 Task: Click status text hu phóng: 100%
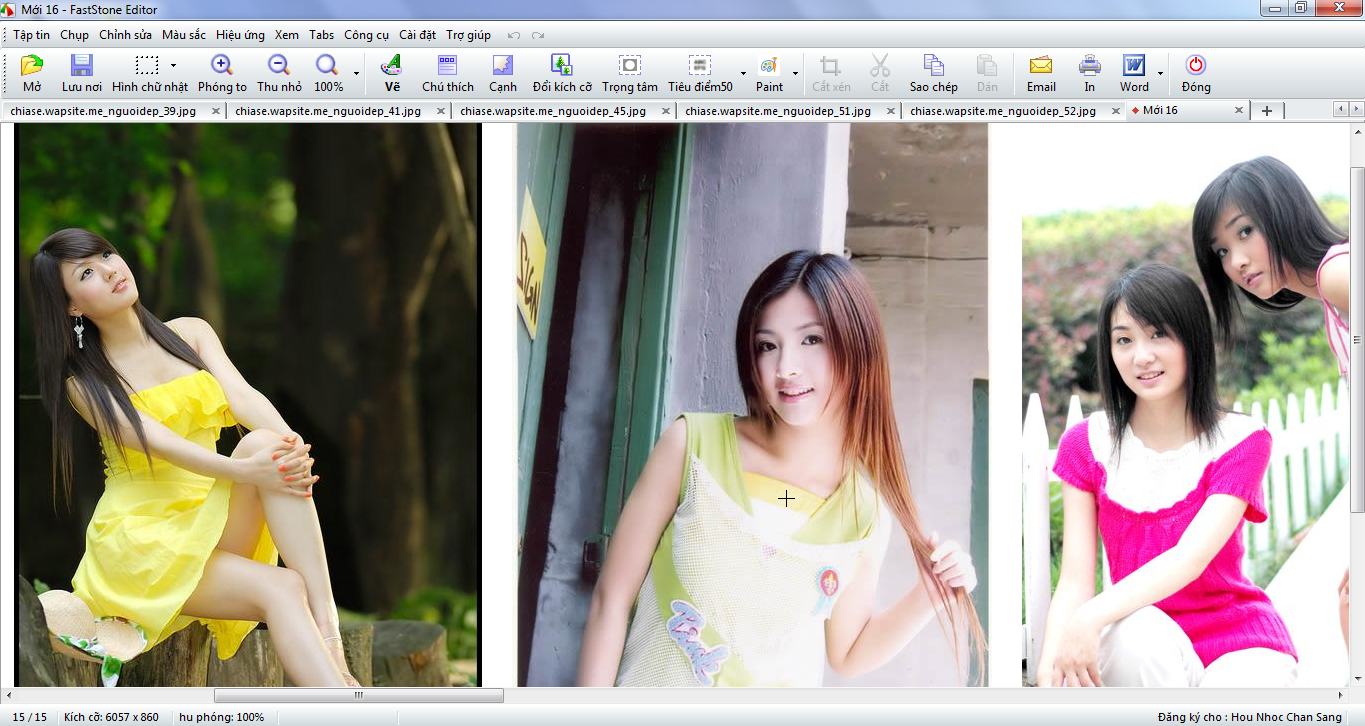[222, 717]
